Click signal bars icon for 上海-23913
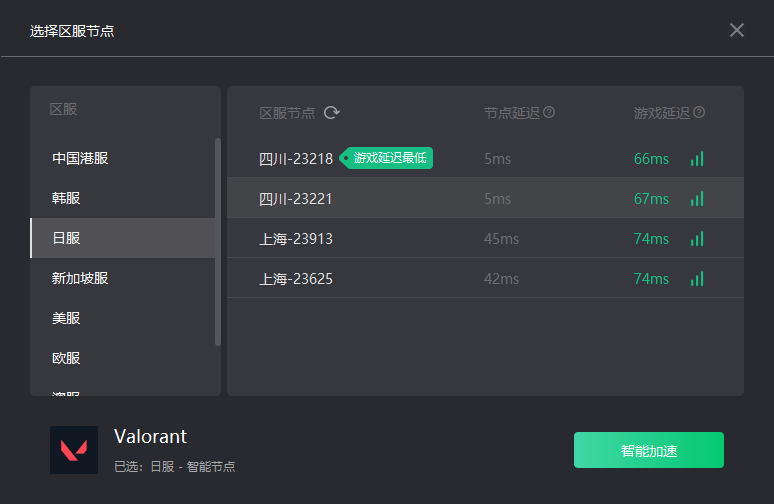The height and width of the screenshot is (504, 774). point(697,239)
